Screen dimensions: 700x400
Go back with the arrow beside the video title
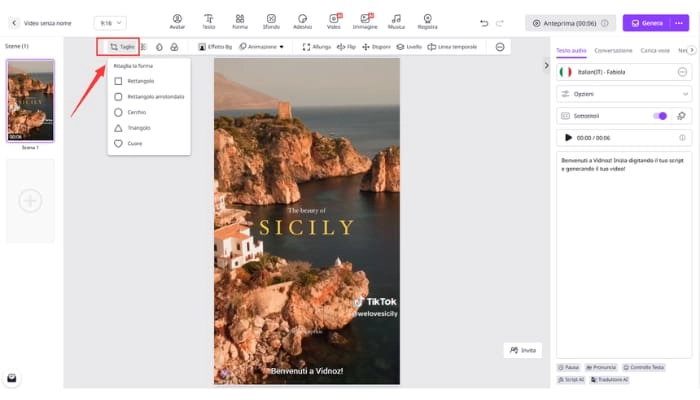[x=14, y=23]
